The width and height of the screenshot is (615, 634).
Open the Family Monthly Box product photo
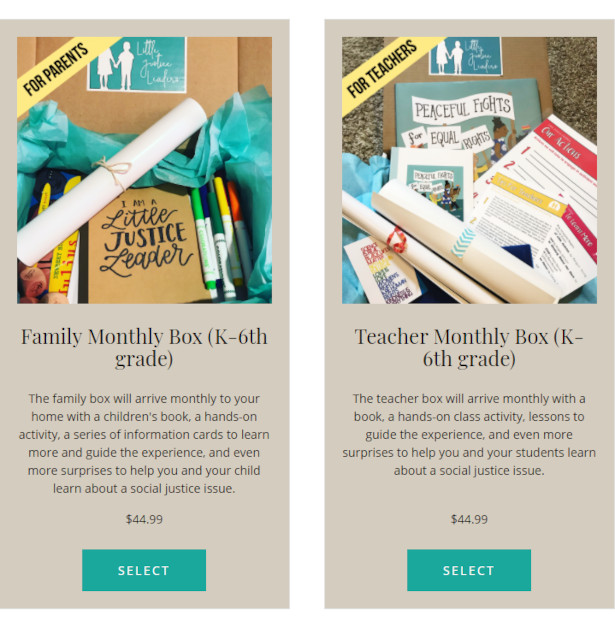point(144,170)
